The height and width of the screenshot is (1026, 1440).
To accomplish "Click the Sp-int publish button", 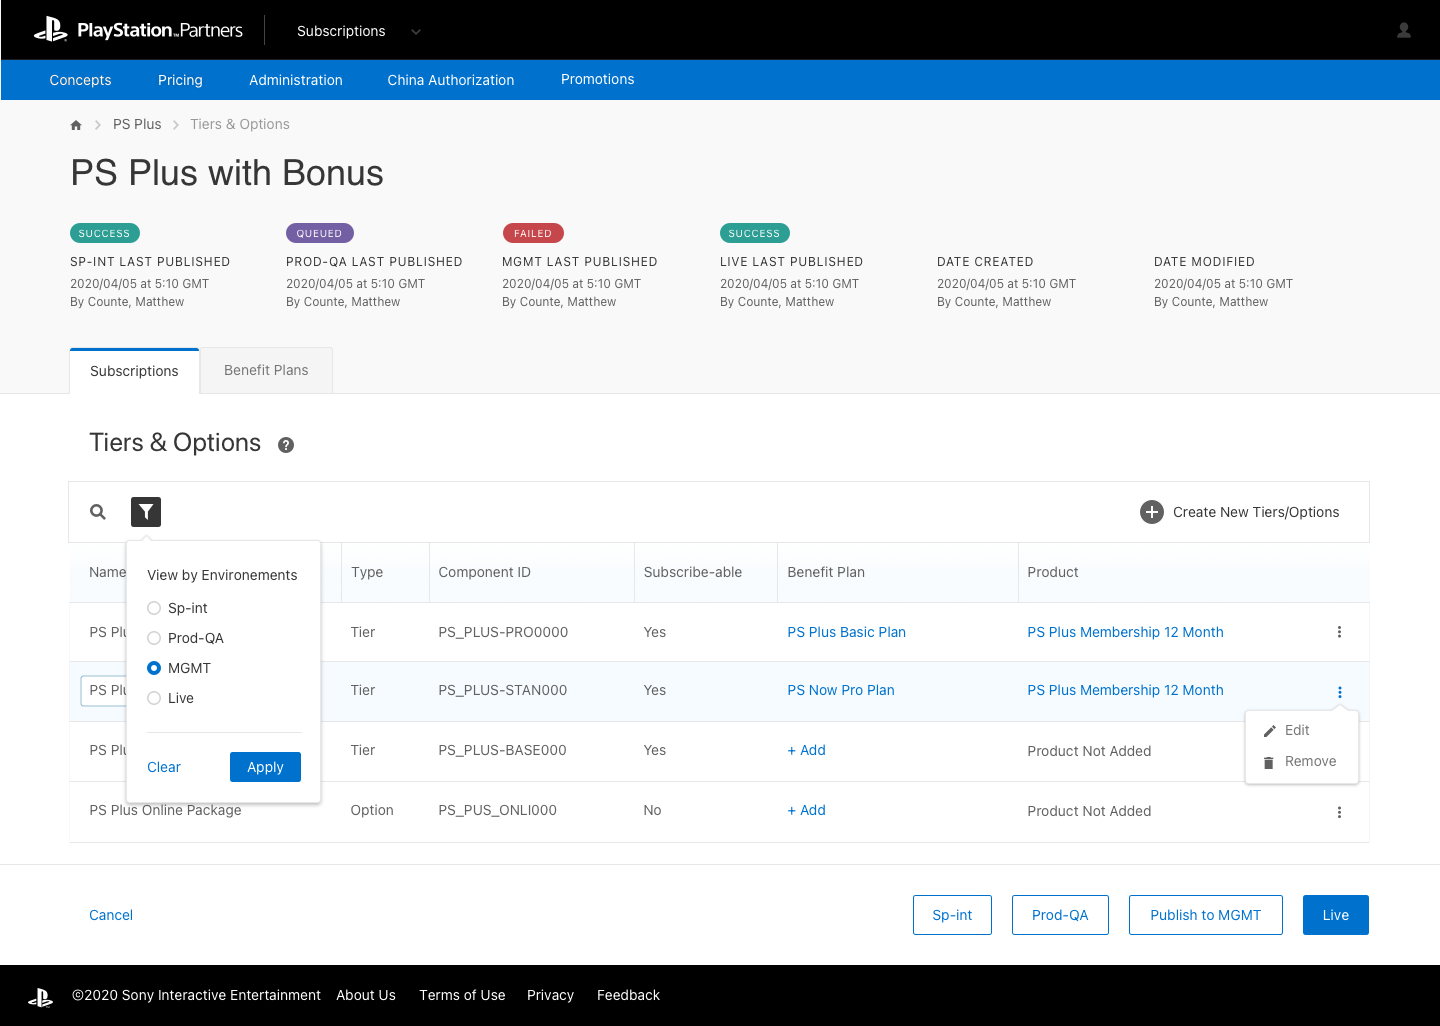I will [x=952, y=915].
